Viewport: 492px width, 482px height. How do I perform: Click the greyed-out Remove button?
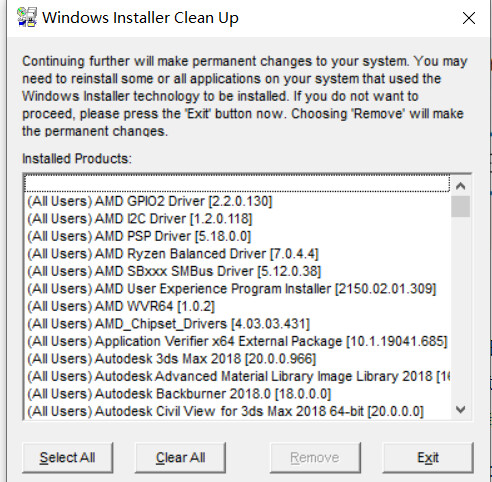(x=315, y=458)
